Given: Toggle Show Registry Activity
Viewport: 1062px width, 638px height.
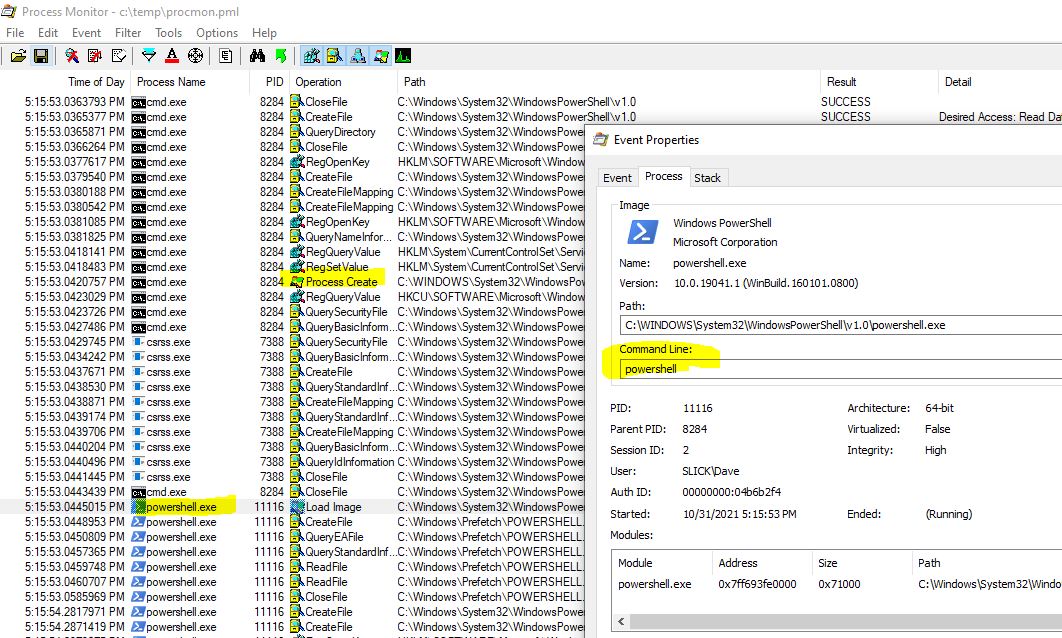Looking at the screenshot, I should [x=312, y=56].
